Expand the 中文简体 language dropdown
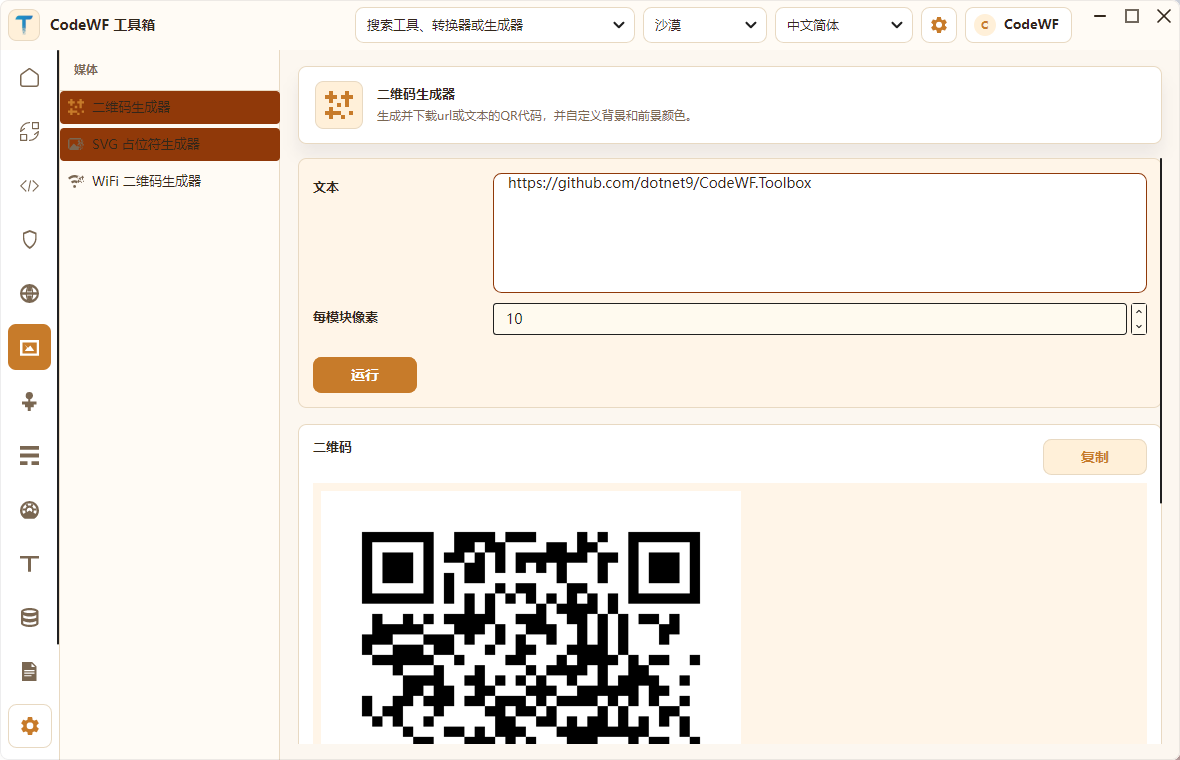The image size is (1180, 760). tap(844, 25)
